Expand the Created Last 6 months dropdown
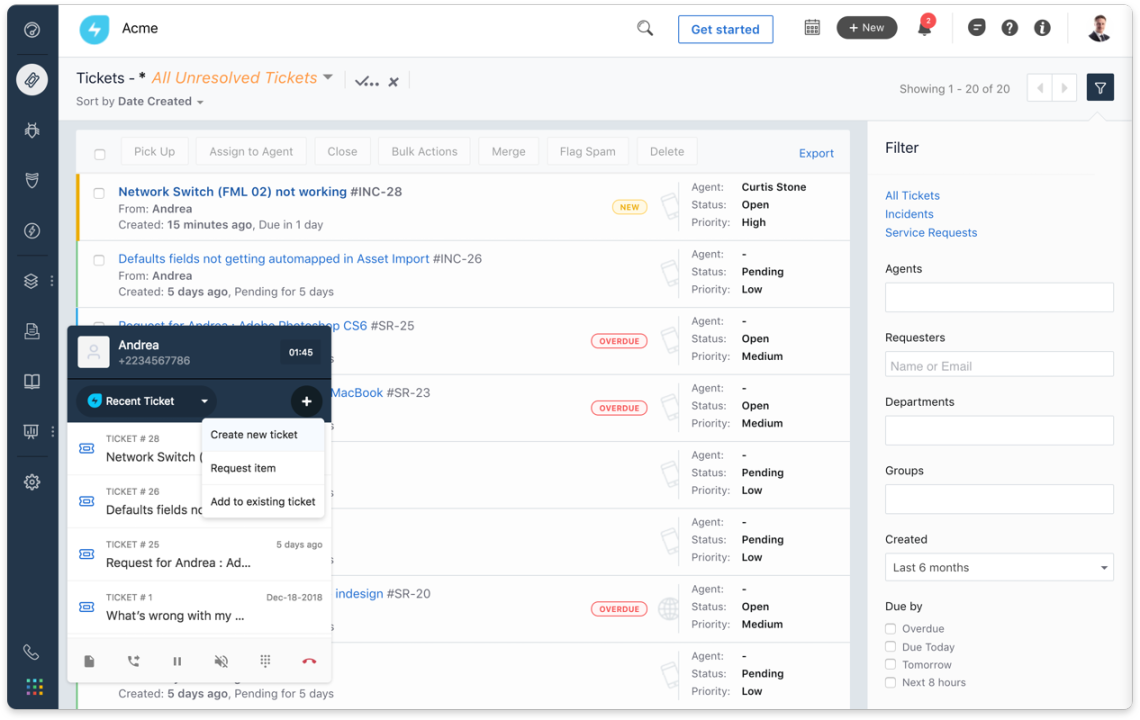Image resolution: width=1140 pixels, height=720 pixels. (x=999, y=567)
